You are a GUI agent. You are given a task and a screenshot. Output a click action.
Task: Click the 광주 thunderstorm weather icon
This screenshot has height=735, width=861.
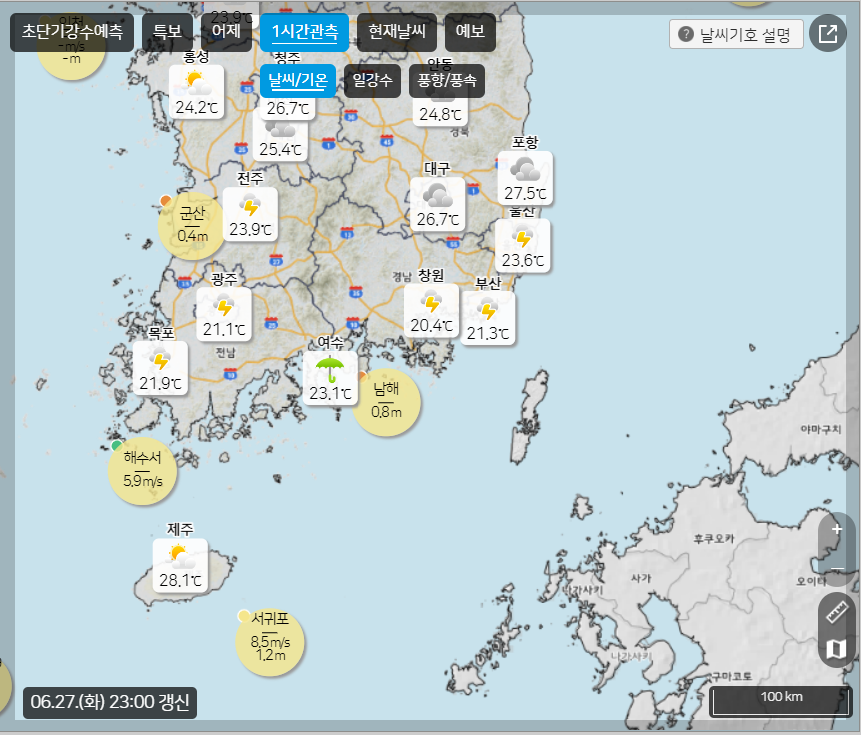pyautogui.click(x=224, y=306)
